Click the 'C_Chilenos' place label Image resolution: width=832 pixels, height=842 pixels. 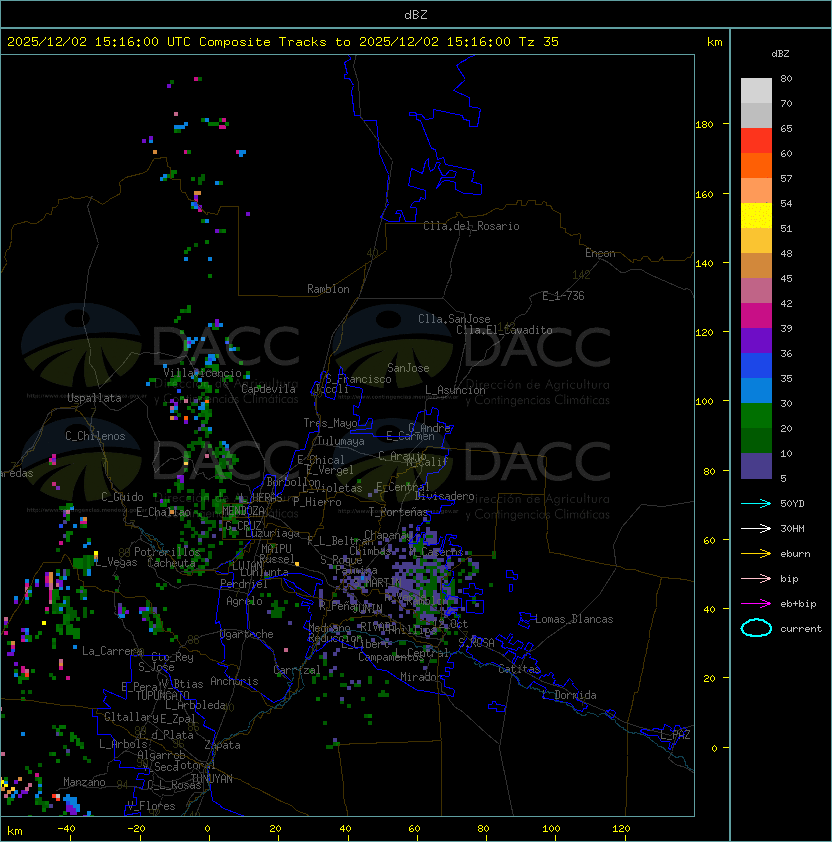pyautogui.click(x=95, y=436)
